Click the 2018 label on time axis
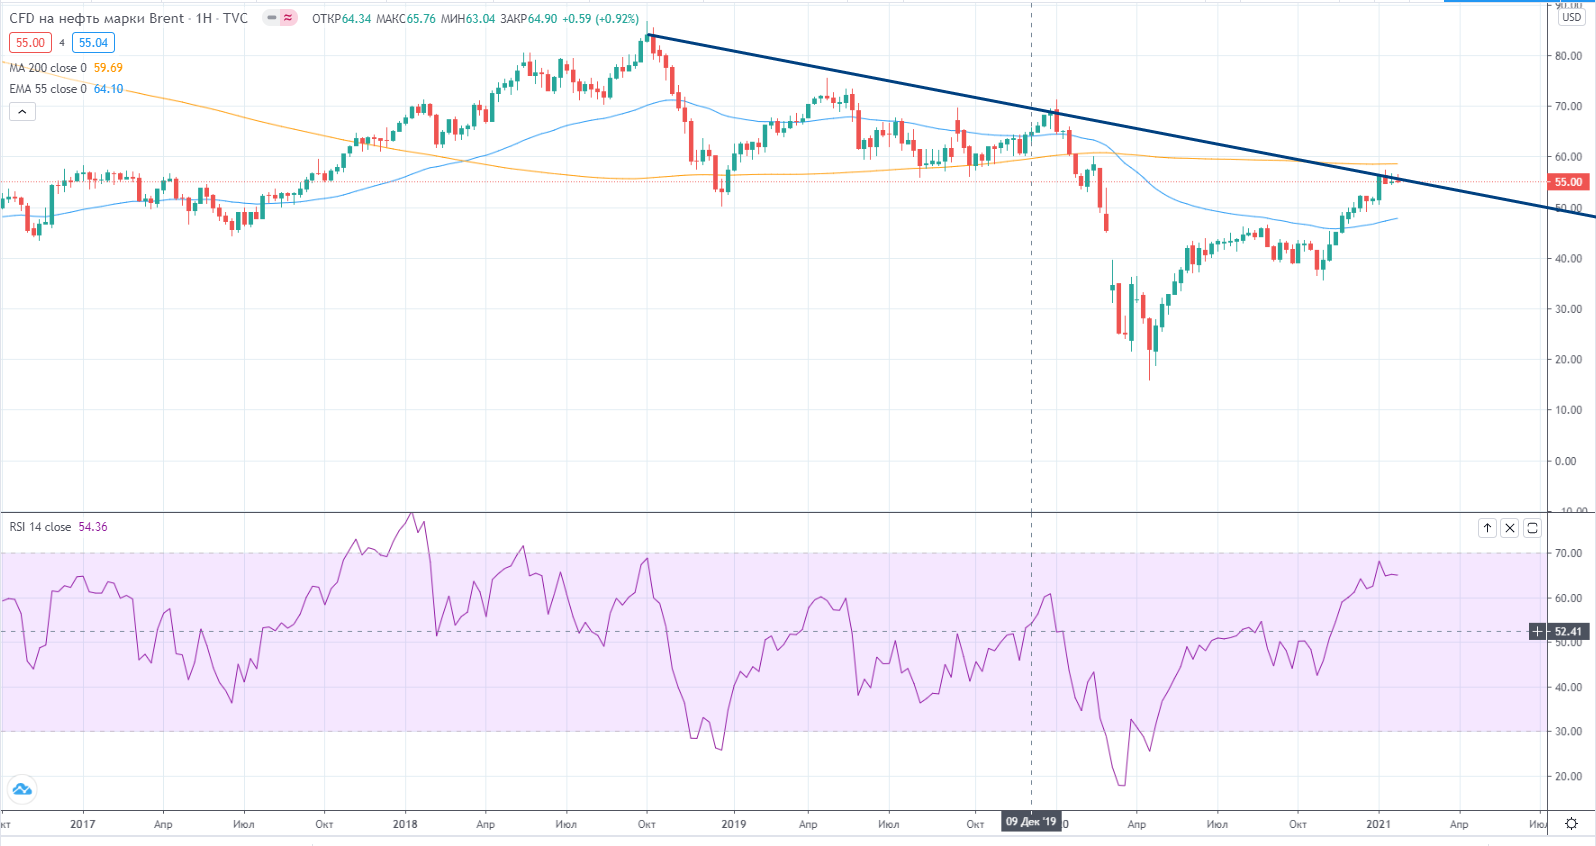The image size is (1596, 846). click(x=405, y=824)
